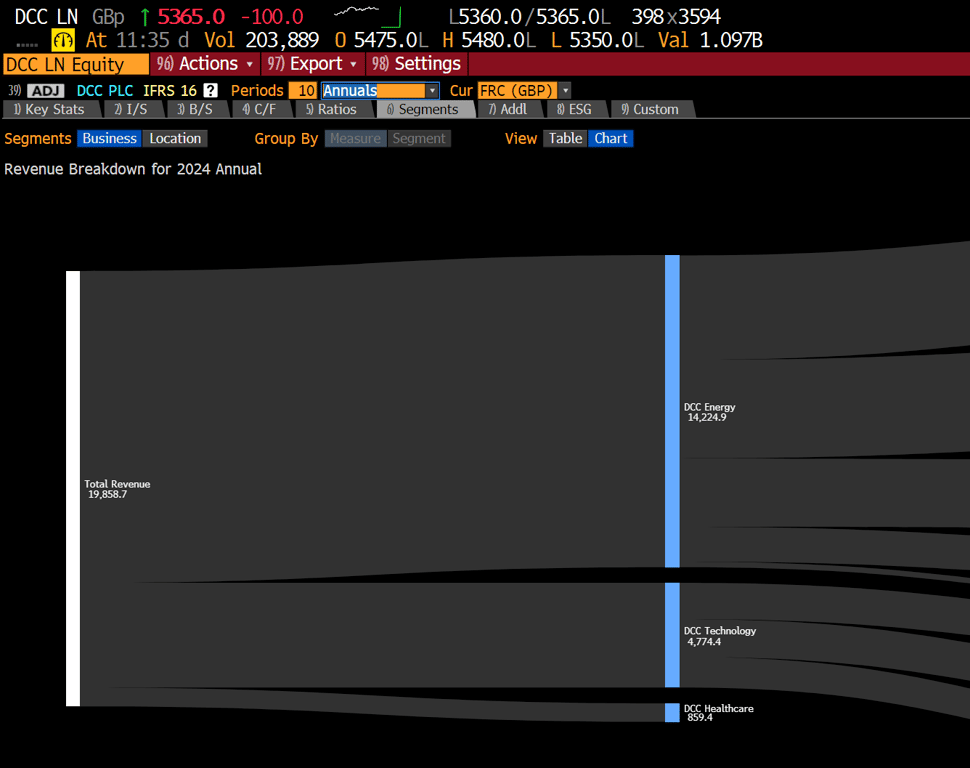Switch view to Table

coord(565,139)
